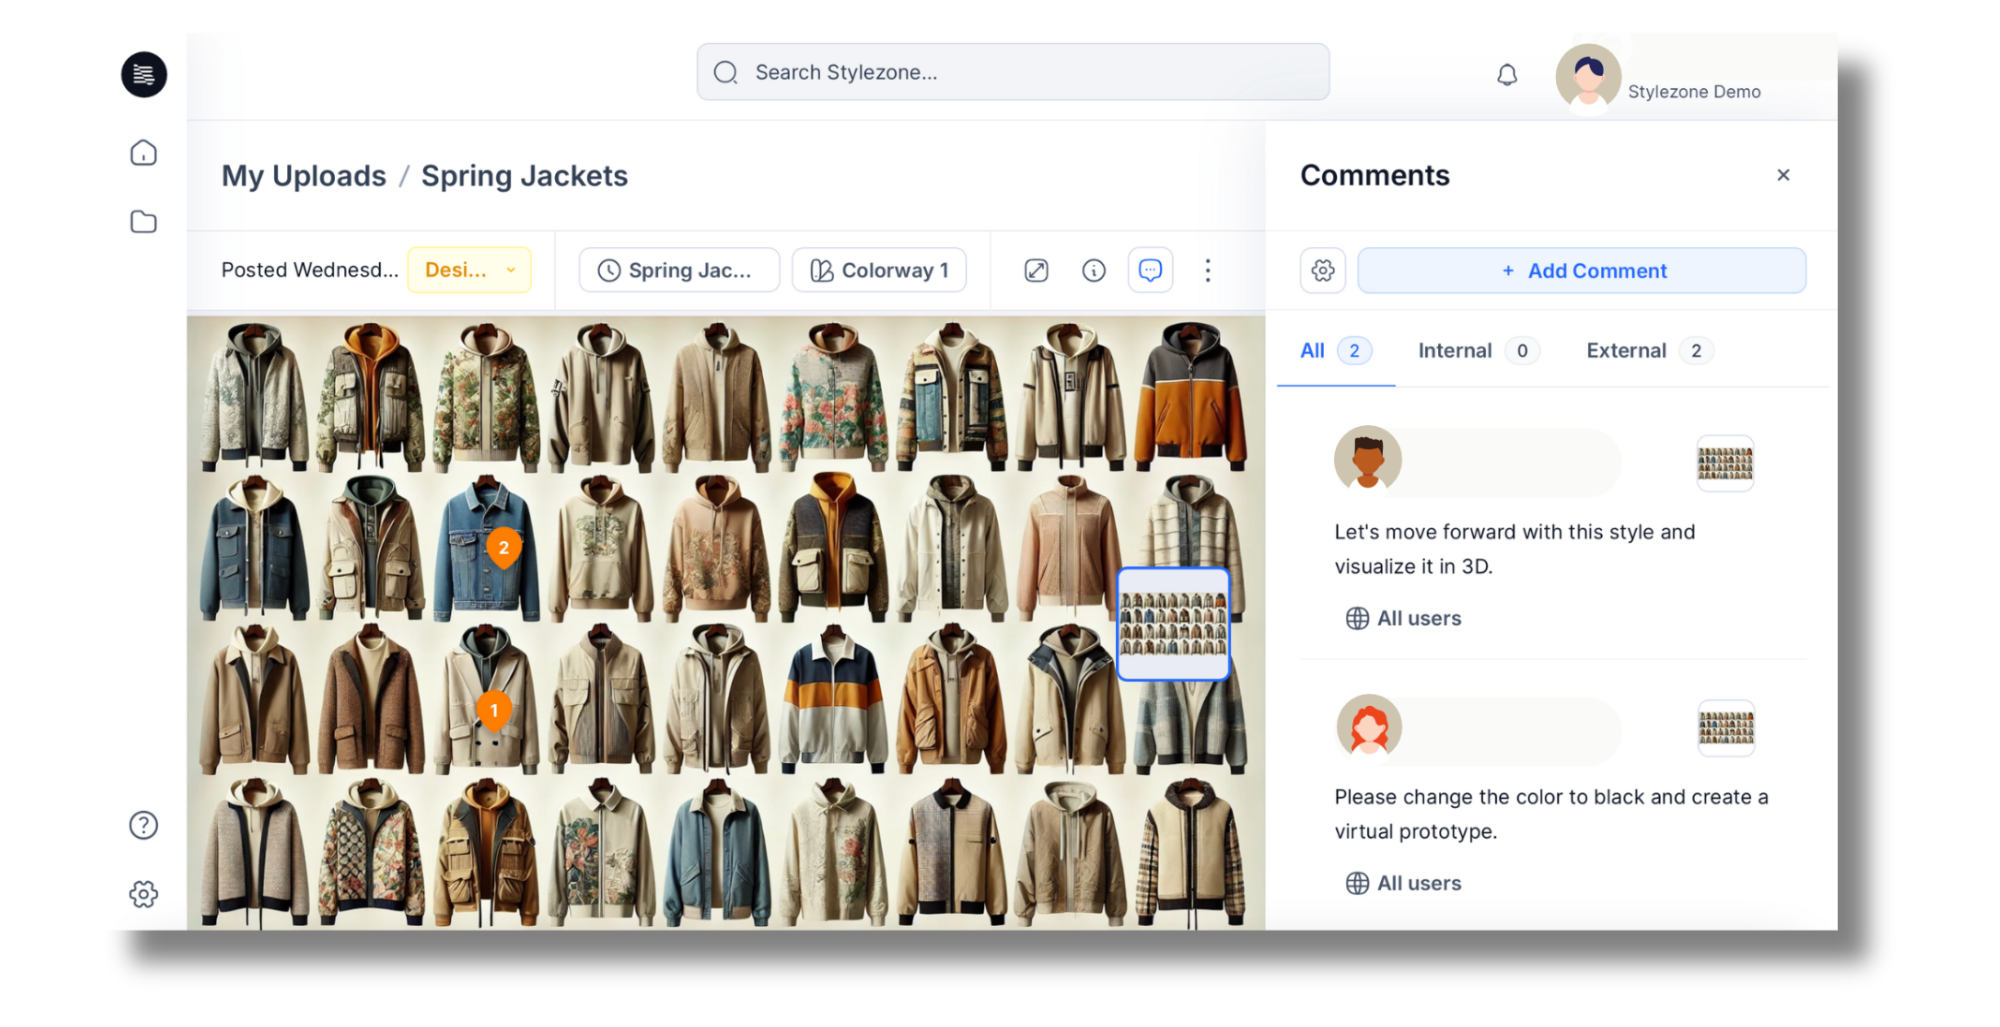The height and width of the screenshot is (1027, 2000).
Task: Open the Spring Jac... version history button
Action: click(679, 271)
